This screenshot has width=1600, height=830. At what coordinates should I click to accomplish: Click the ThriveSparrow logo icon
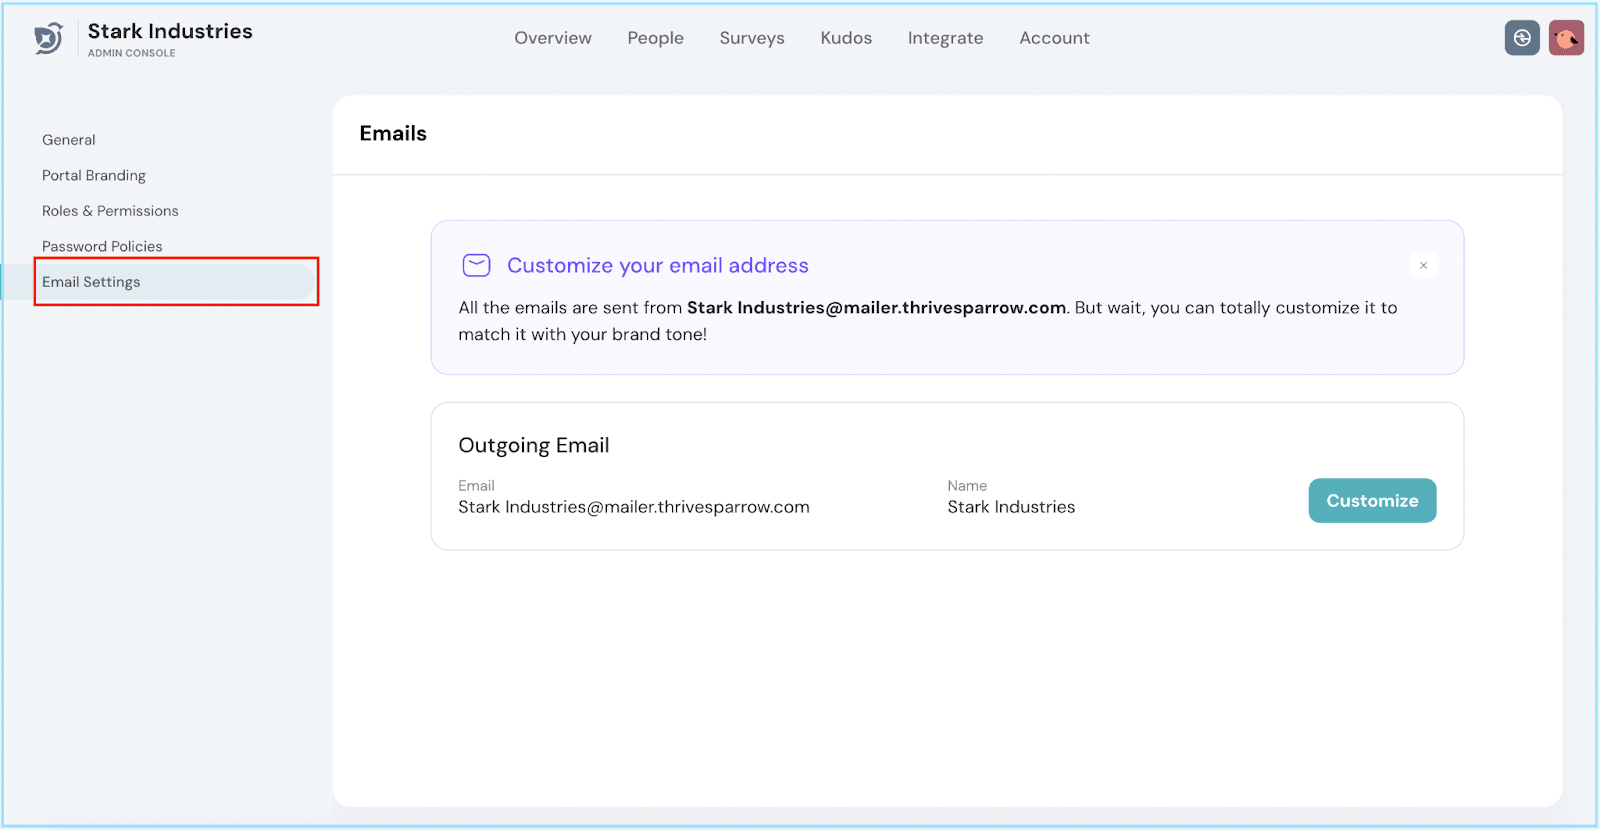coord(48,39)
